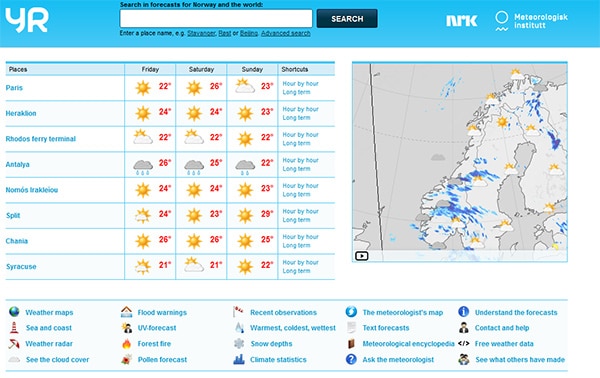Open Advanced search link
The height and width of the screenshot is (378, 600).
285,33
